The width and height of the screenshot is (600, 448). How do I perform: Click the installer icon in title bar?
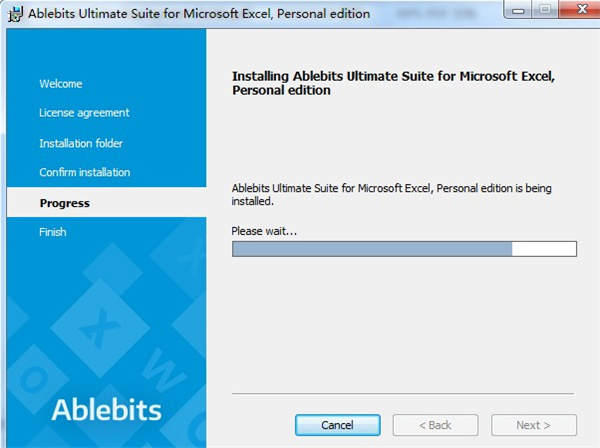tap(15, 14)
